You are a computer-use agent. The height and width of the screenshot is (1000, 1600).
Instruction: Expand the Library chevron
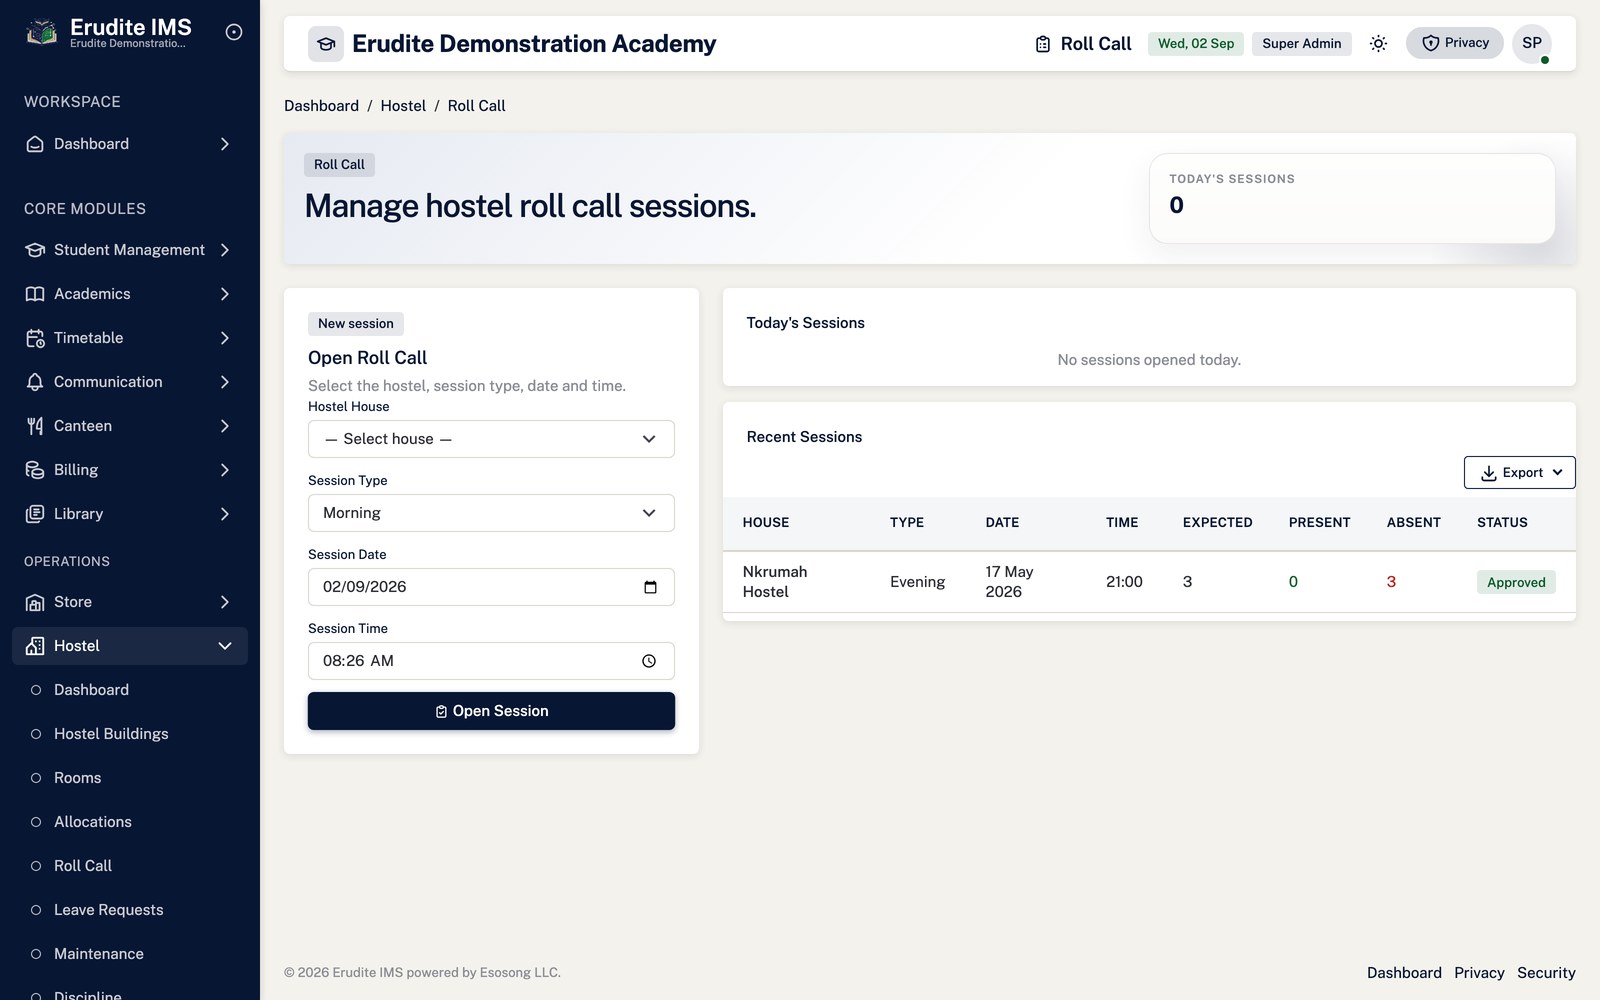click(225, 514)
